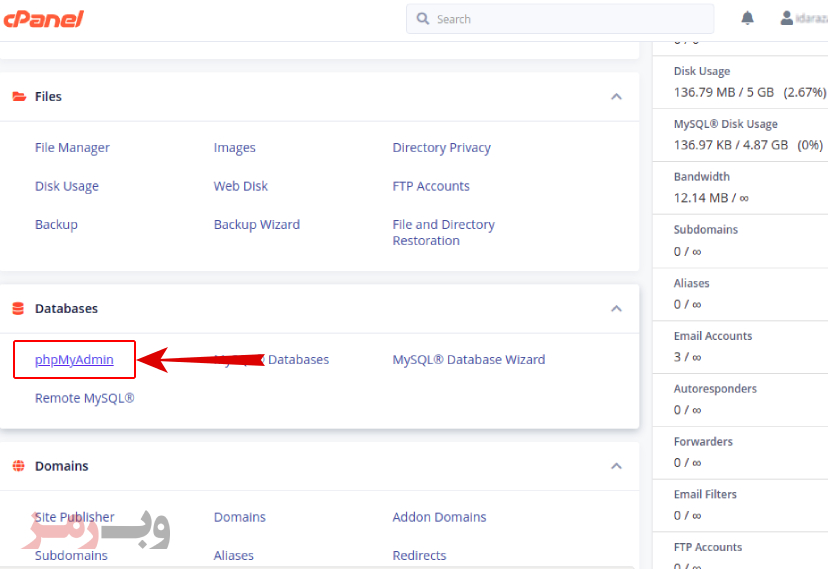The height and width of the screenshot is (569, 828).
Task: Click the 136.97 KB / 4.87 GB value
Action: [x=731, y=145]
